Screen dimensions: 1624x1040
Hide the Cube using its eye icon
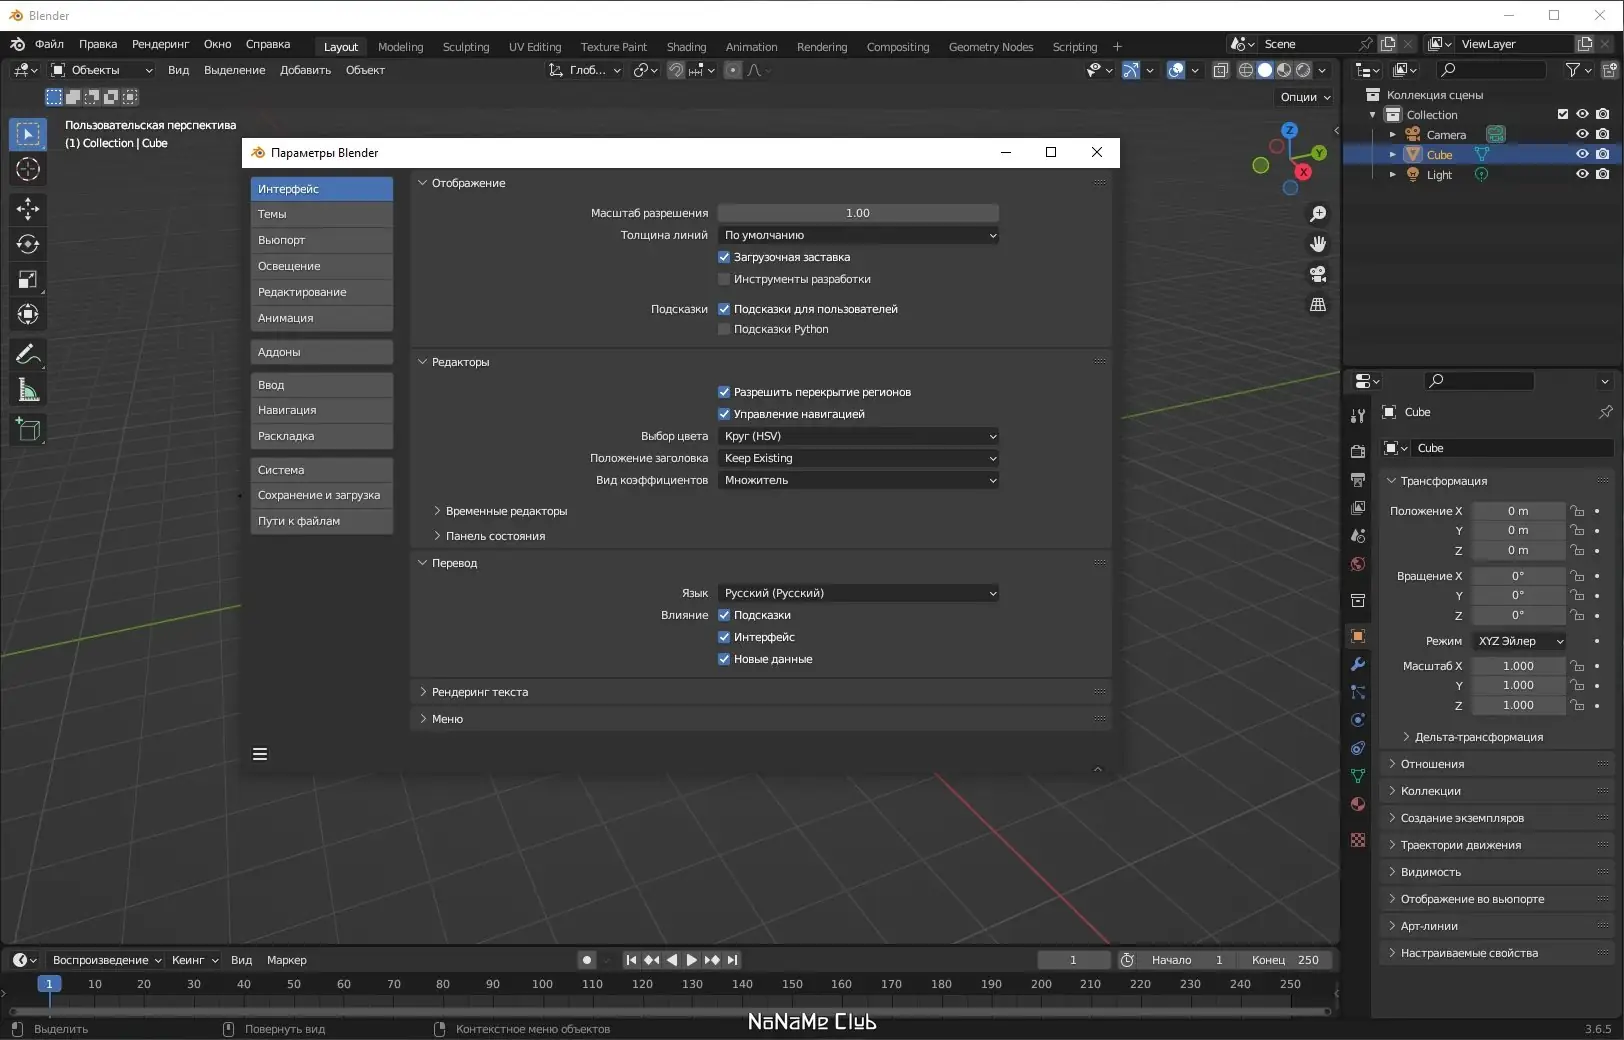pos(1582,154)
